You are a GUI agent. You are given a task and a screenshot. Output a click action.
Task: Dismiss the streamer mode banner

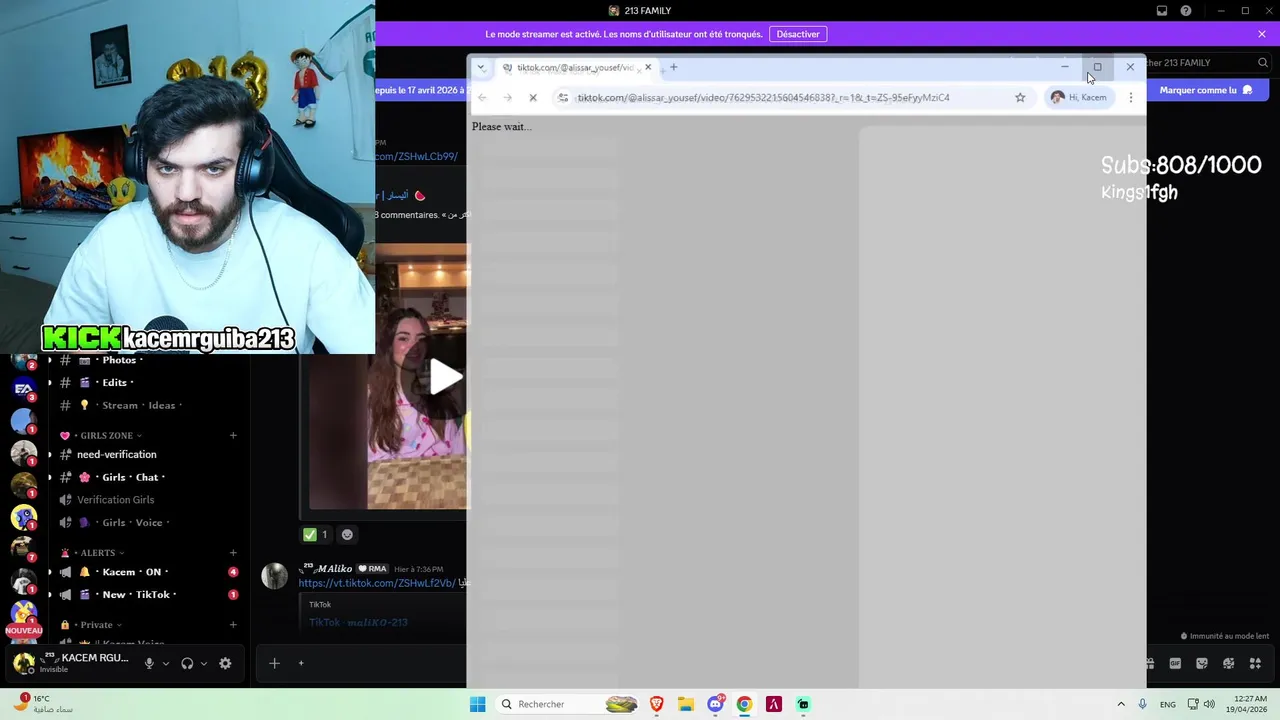pyautogui.click(x=1262, y=34)
